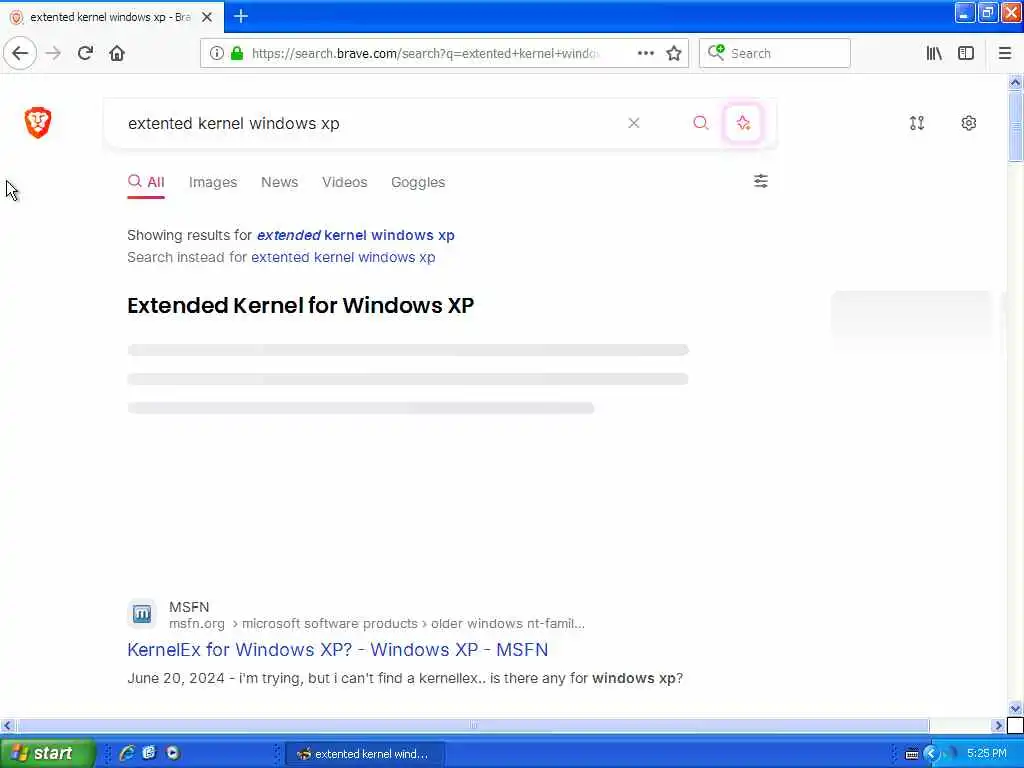Open KernelEx for Windows XP MSFN result

tap(338, 650)
